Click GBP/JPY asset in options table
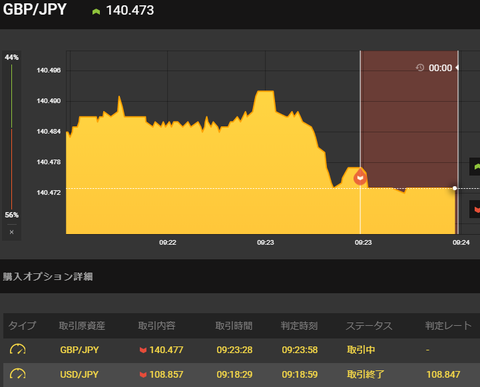This screenshot has height=387, width=480. pyautogui.click(x=79, y=350)
